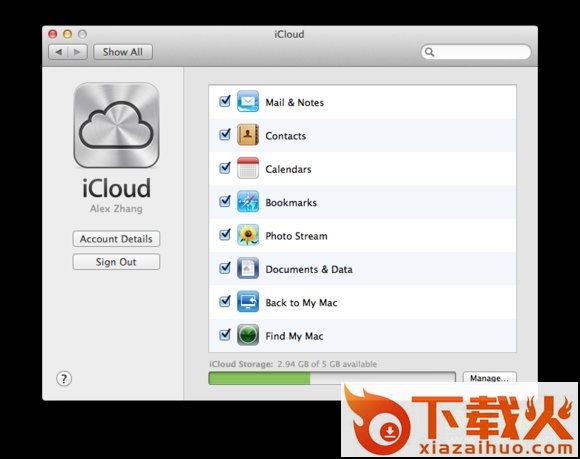
Task: Click the Bookmarks Safari compass icon
Action: pyautogui.click(x=247, y=202)
